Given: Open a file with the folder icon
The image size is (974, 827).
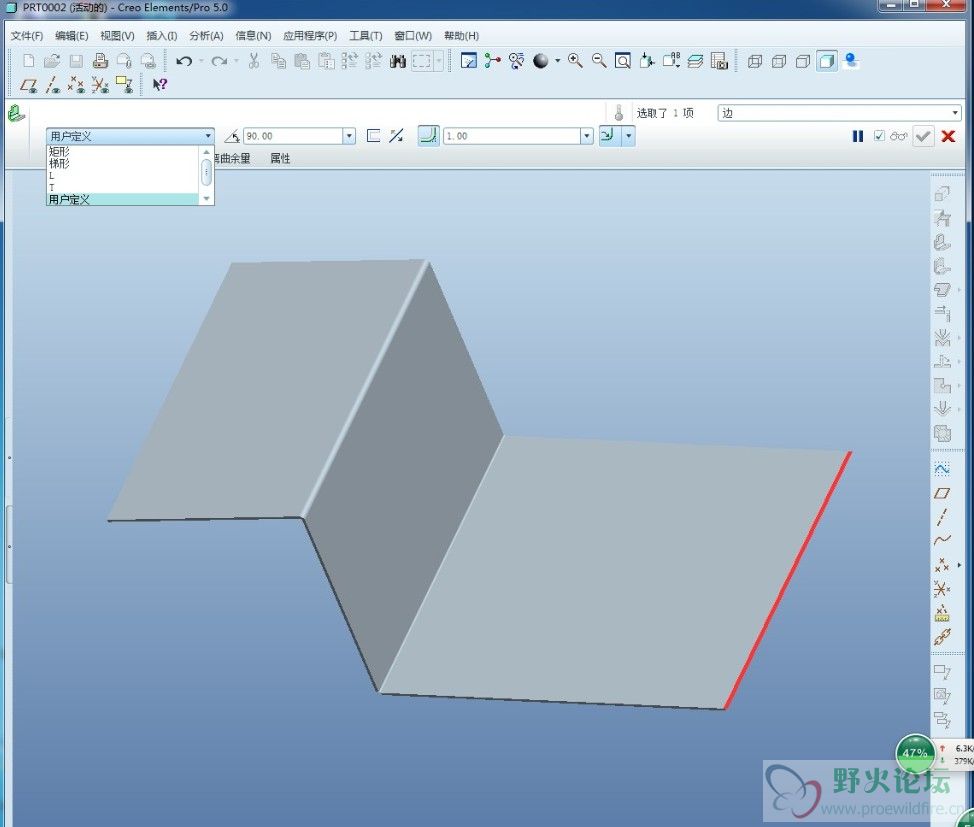Looking at the screenshot, I should pos(52,61).
